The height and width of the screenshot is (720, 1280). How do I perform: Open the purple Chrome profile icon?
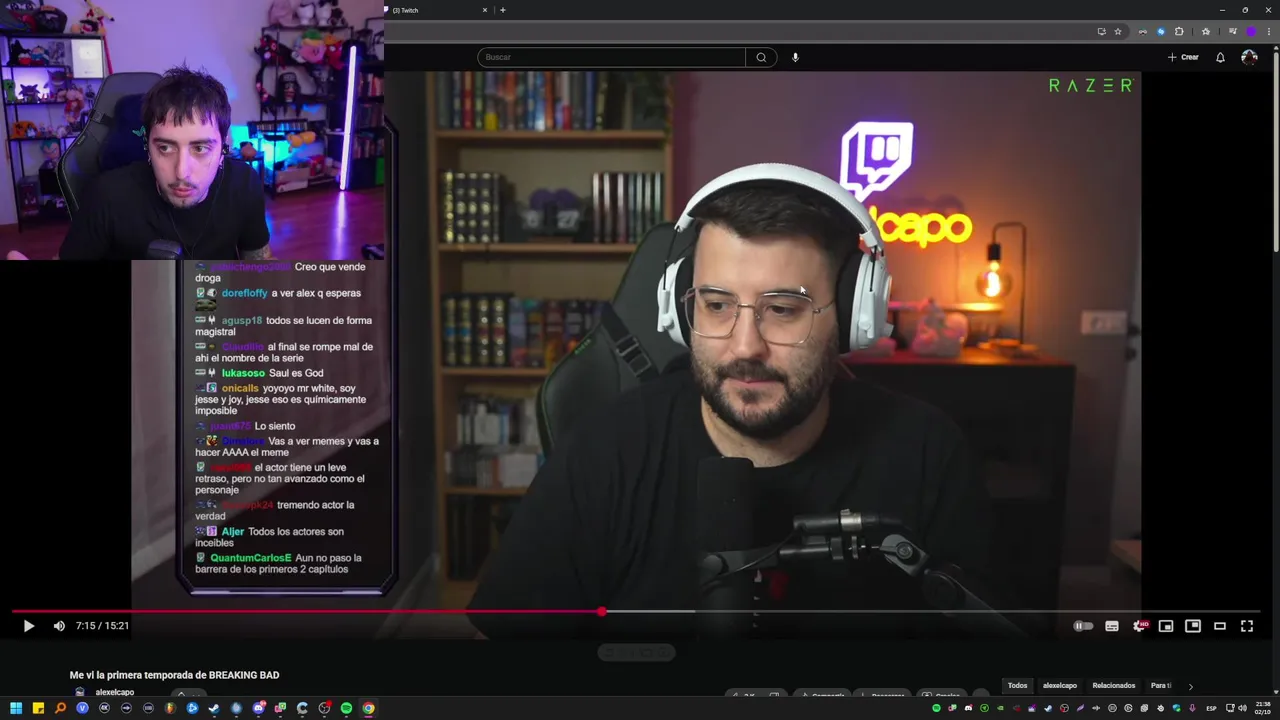1251,31
